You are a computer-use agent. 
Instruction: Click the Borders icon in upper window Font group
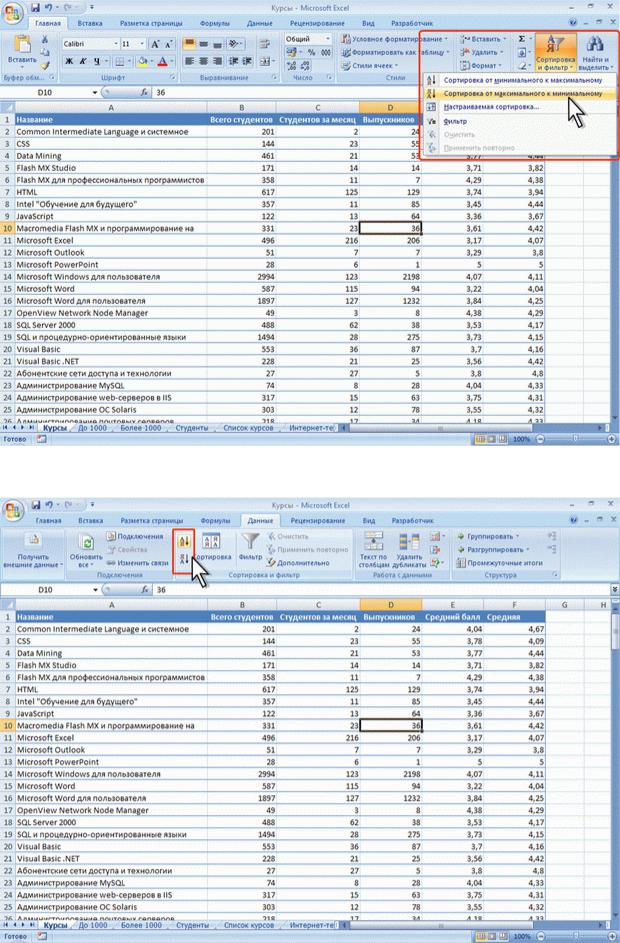(120, 61)
